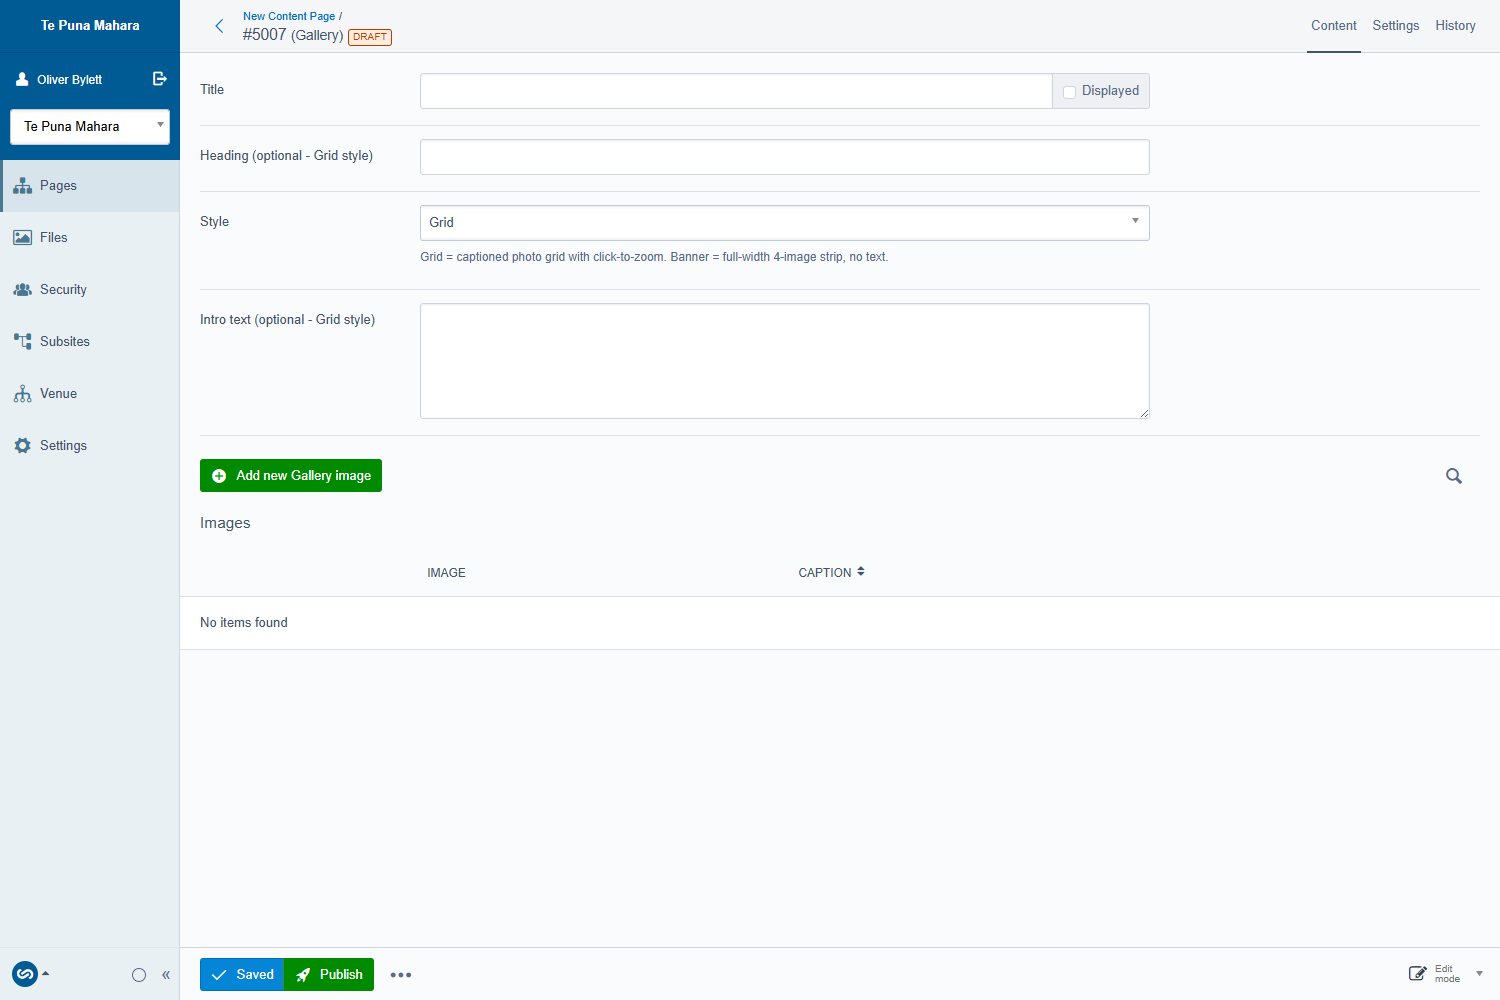The height and width of the screenshot is (1000, 1500).
Task: Open the Te Puna Mahara site dropdown
Action: click(x=90, y=127)
